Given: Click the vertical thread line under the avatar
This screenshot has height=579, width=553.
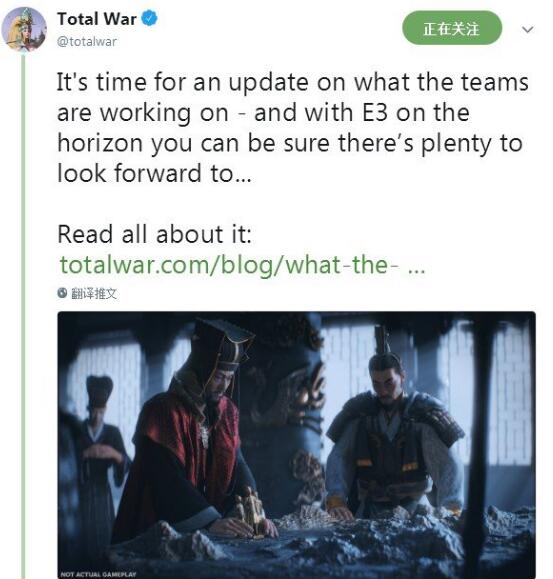Looking at the screenshot, I should [24, 316].
